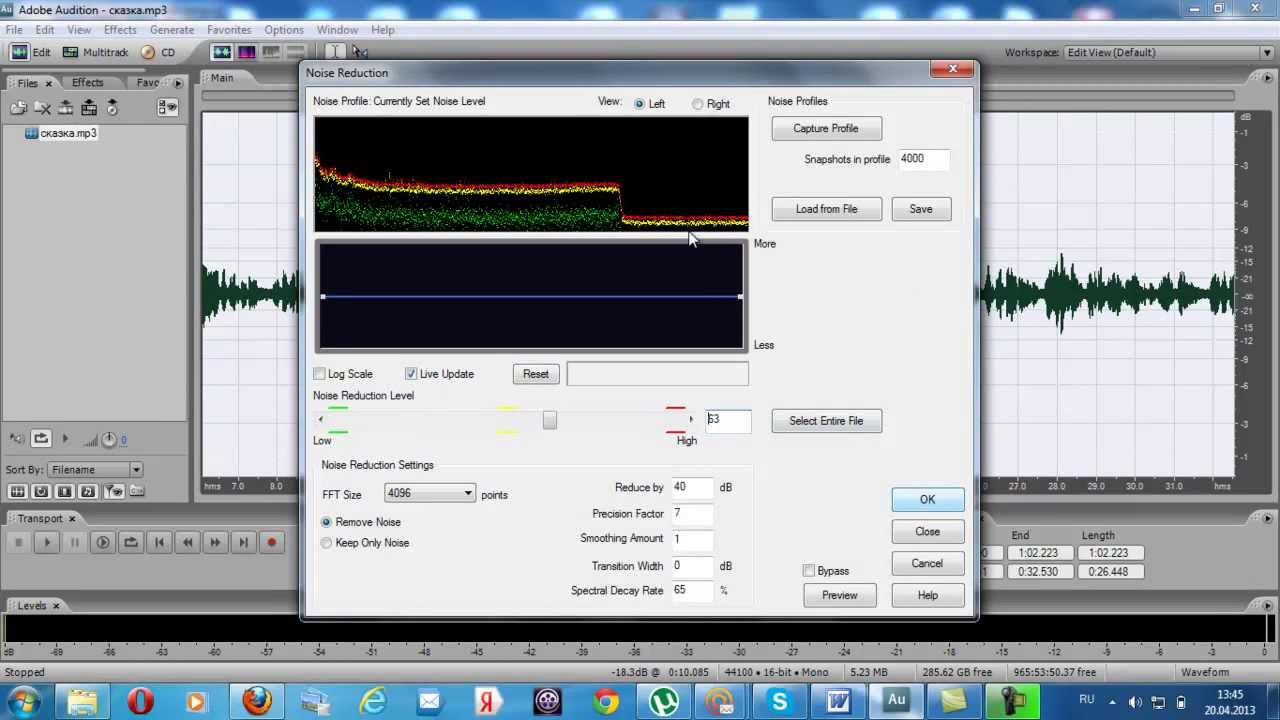Click Play to End circled-play button
1280x720 pixels.
click(102, 542)
